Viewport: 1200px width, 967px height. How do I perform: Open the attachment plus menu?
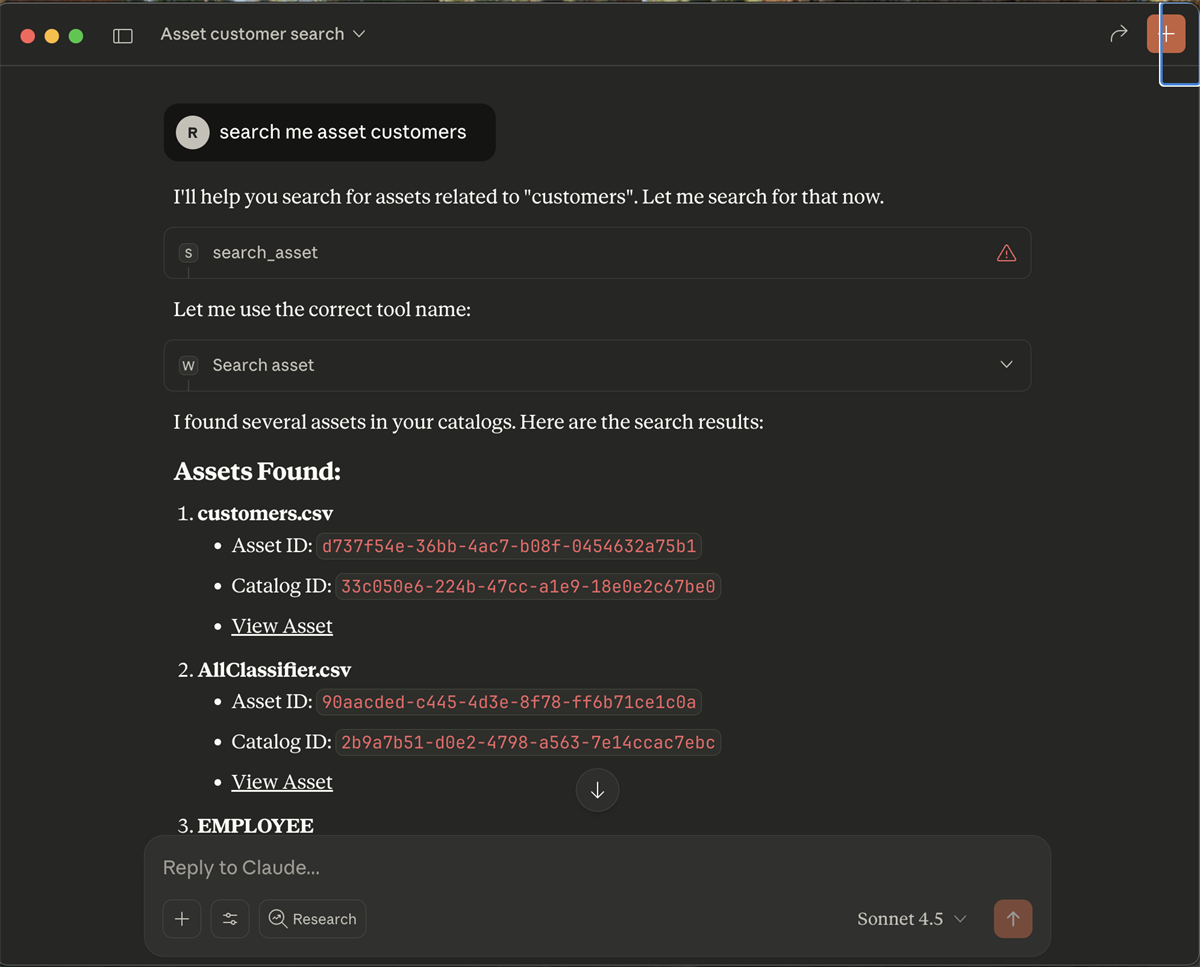pos(182,919)
